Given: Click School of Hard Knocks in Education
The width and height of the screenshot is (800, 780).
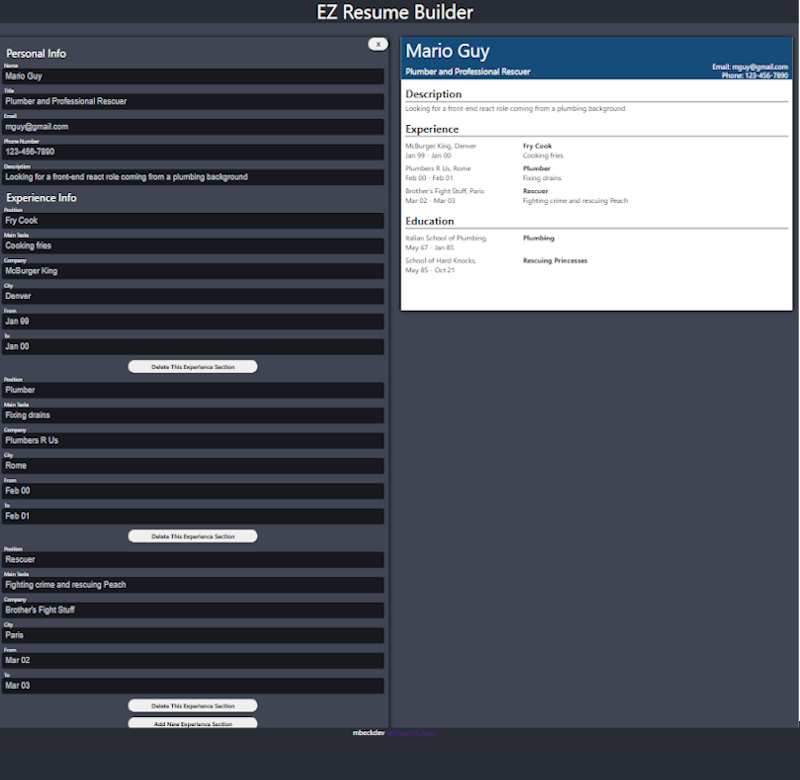Looking at the screenshot, I should [441, 260].
